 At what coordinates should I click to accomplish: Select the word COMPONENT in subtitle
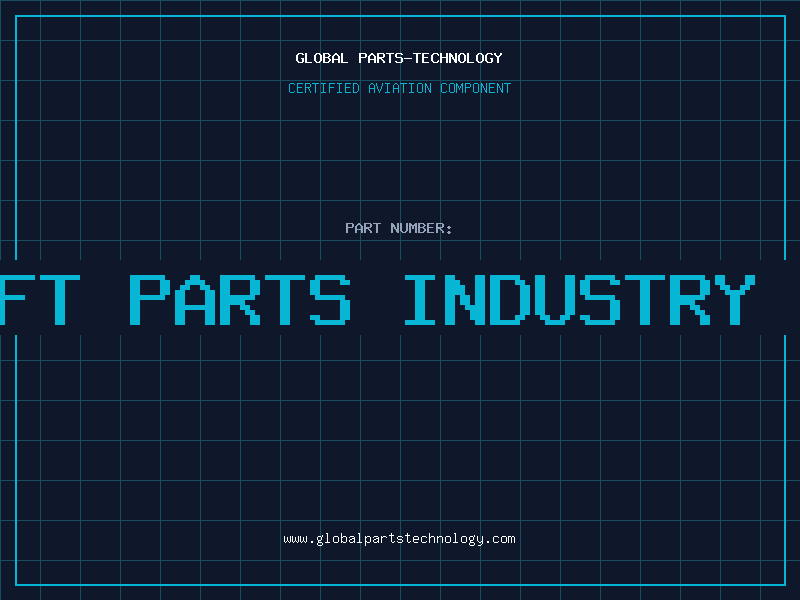476,88
